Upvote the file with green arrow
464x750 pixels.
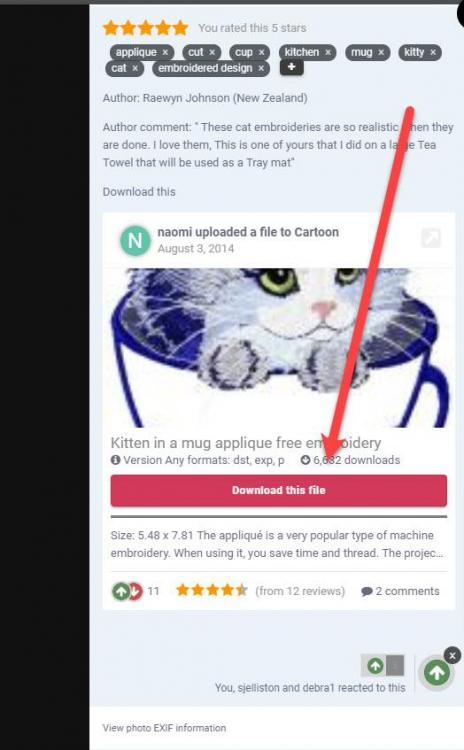click(121, 592)
